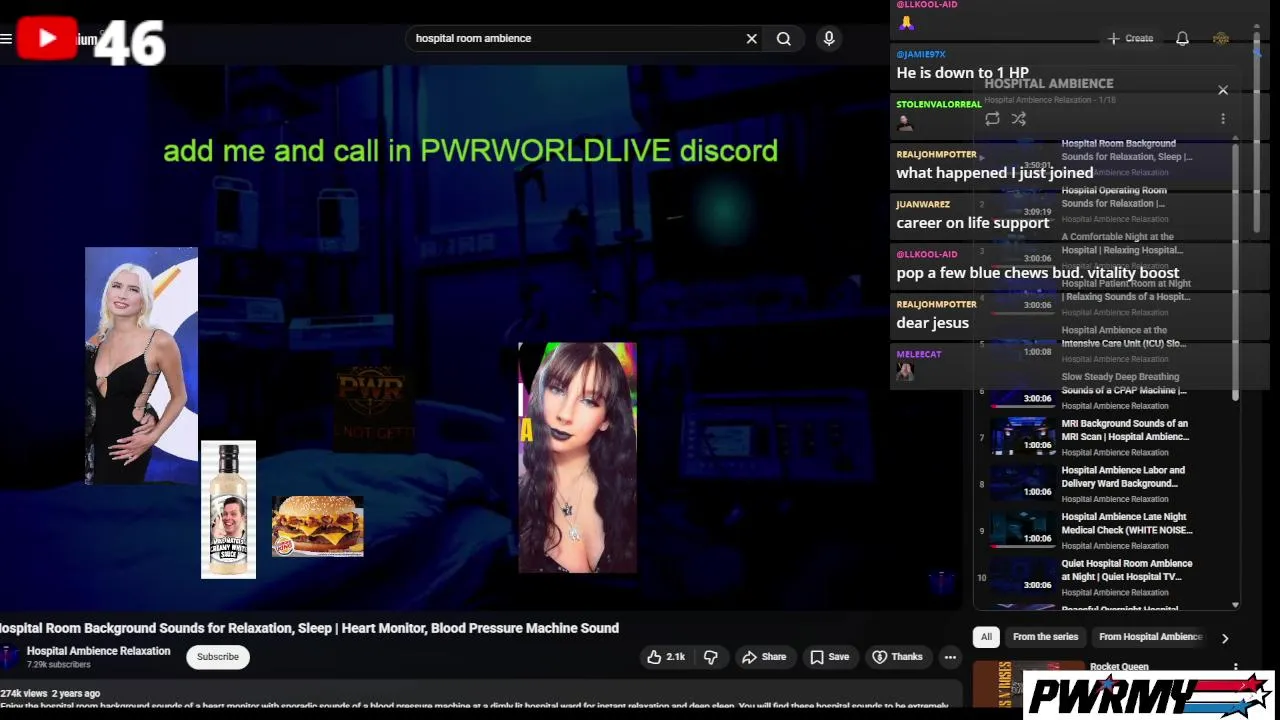Click the playlist vertical scrollbar thumb

[x=1235, y=270]
